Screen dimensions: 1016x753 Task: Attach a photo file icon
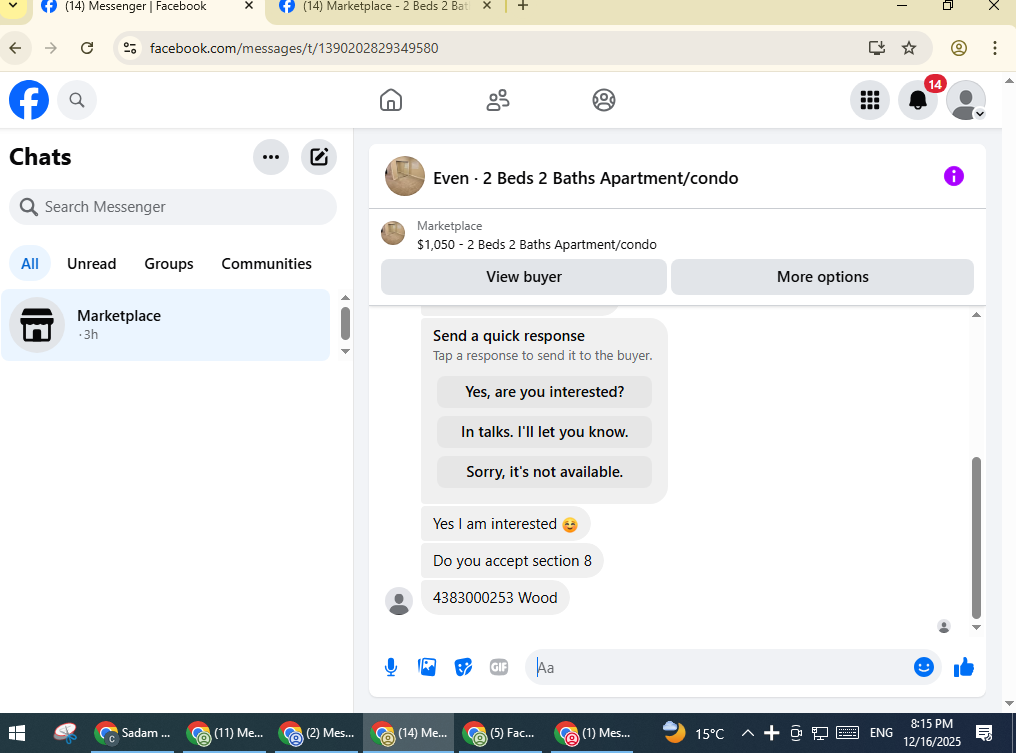tap(427, 667)
